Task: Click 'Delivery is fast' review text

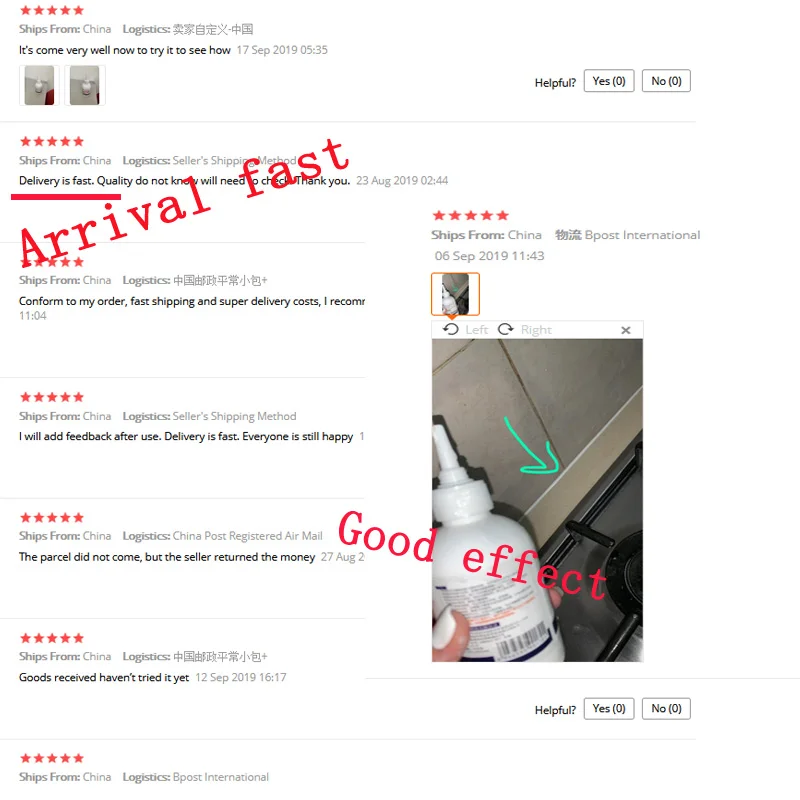Action: coord(185,181)
